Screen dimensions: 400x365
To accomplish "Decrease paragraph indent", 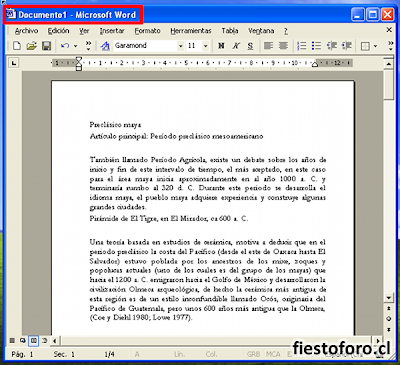I will pyautogui.click(x=332, y=46).
